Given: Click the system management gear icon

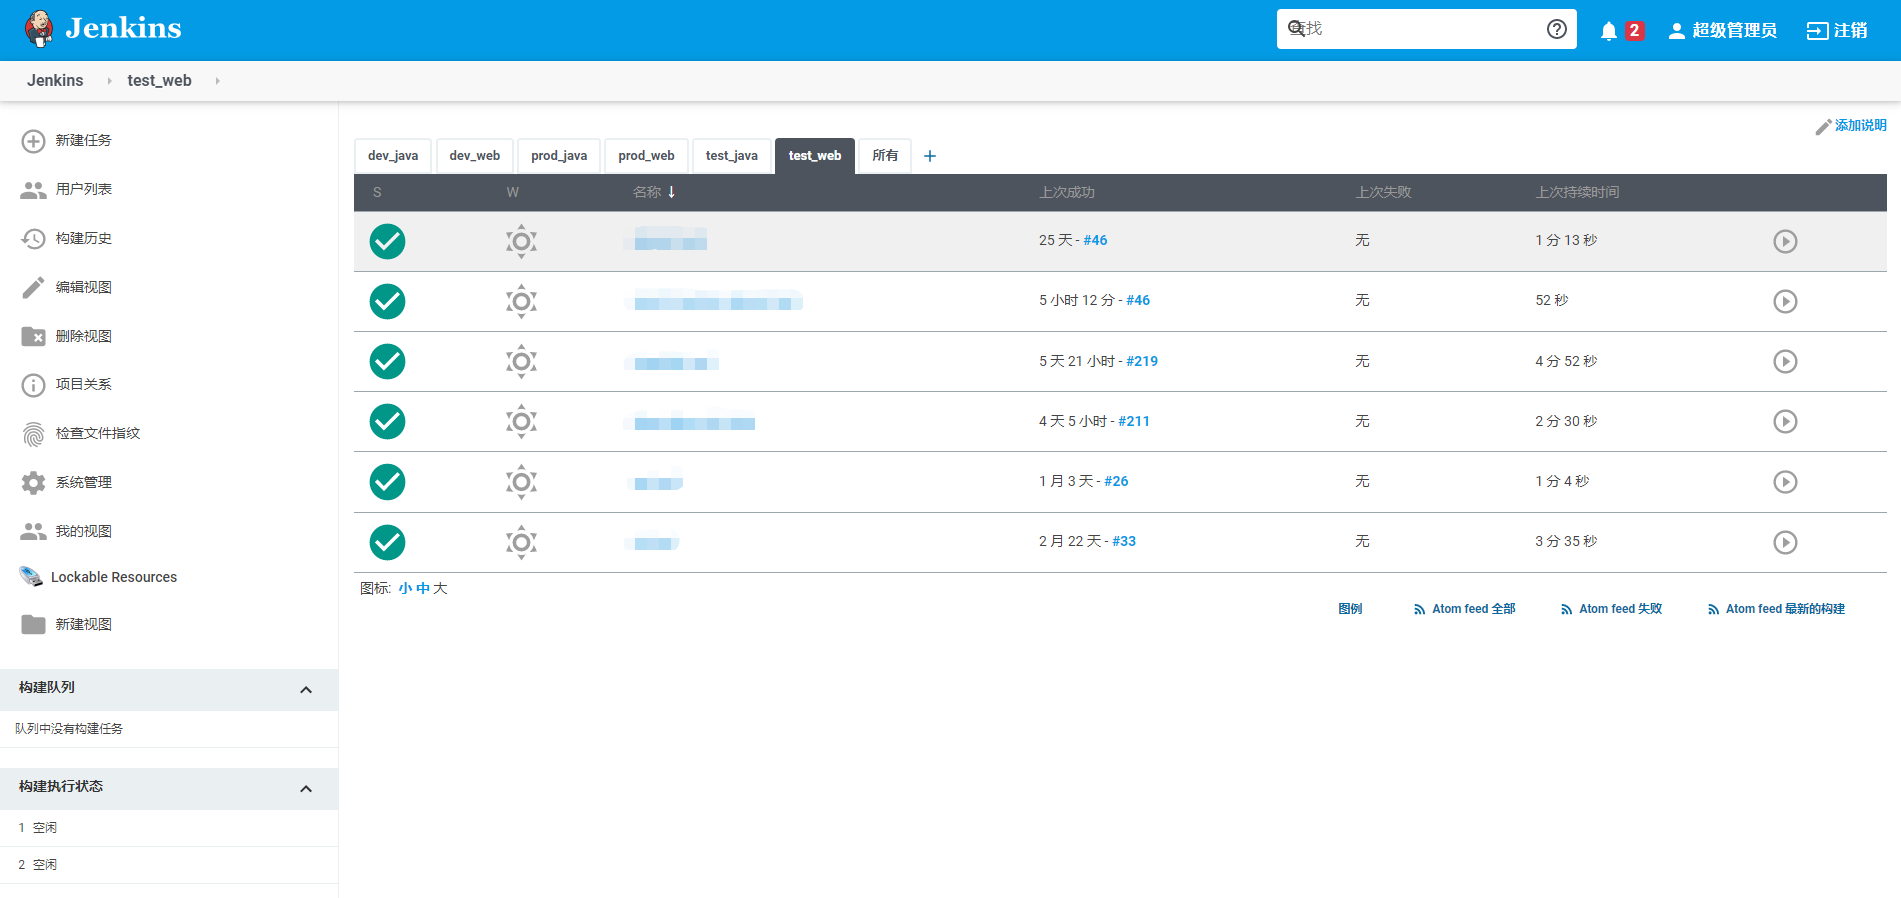Looking at the screenshot, I should pos(33,483).
